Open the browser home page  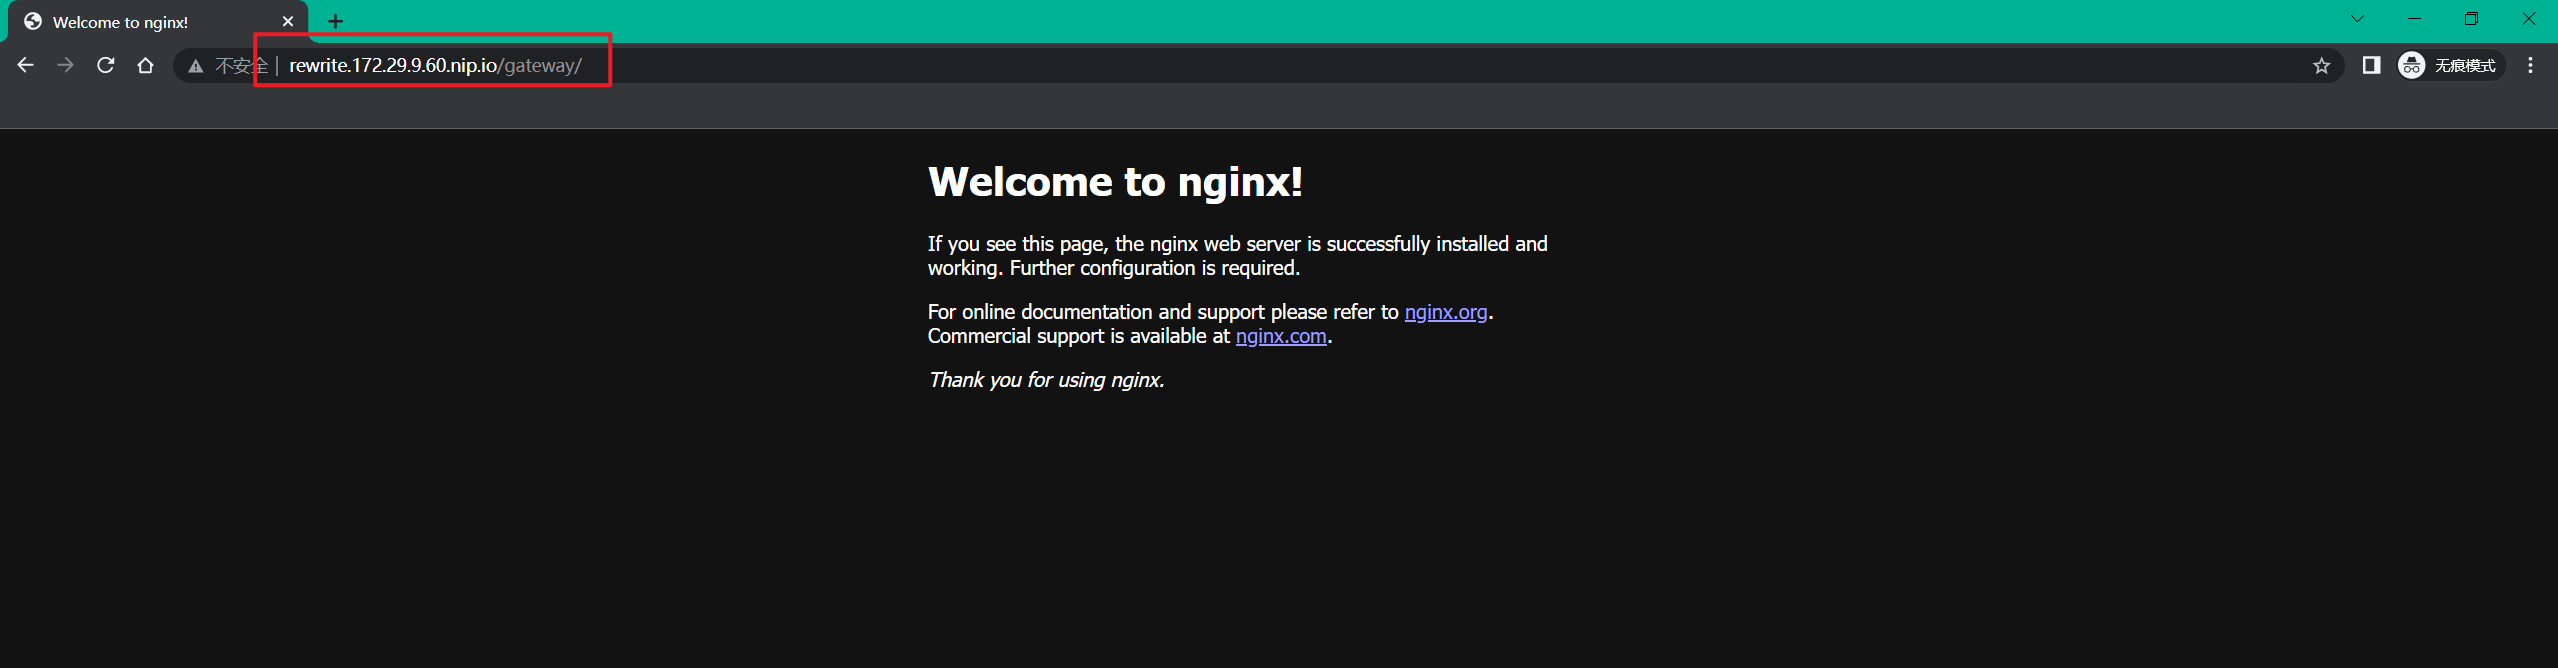click(x=146, y=65)
